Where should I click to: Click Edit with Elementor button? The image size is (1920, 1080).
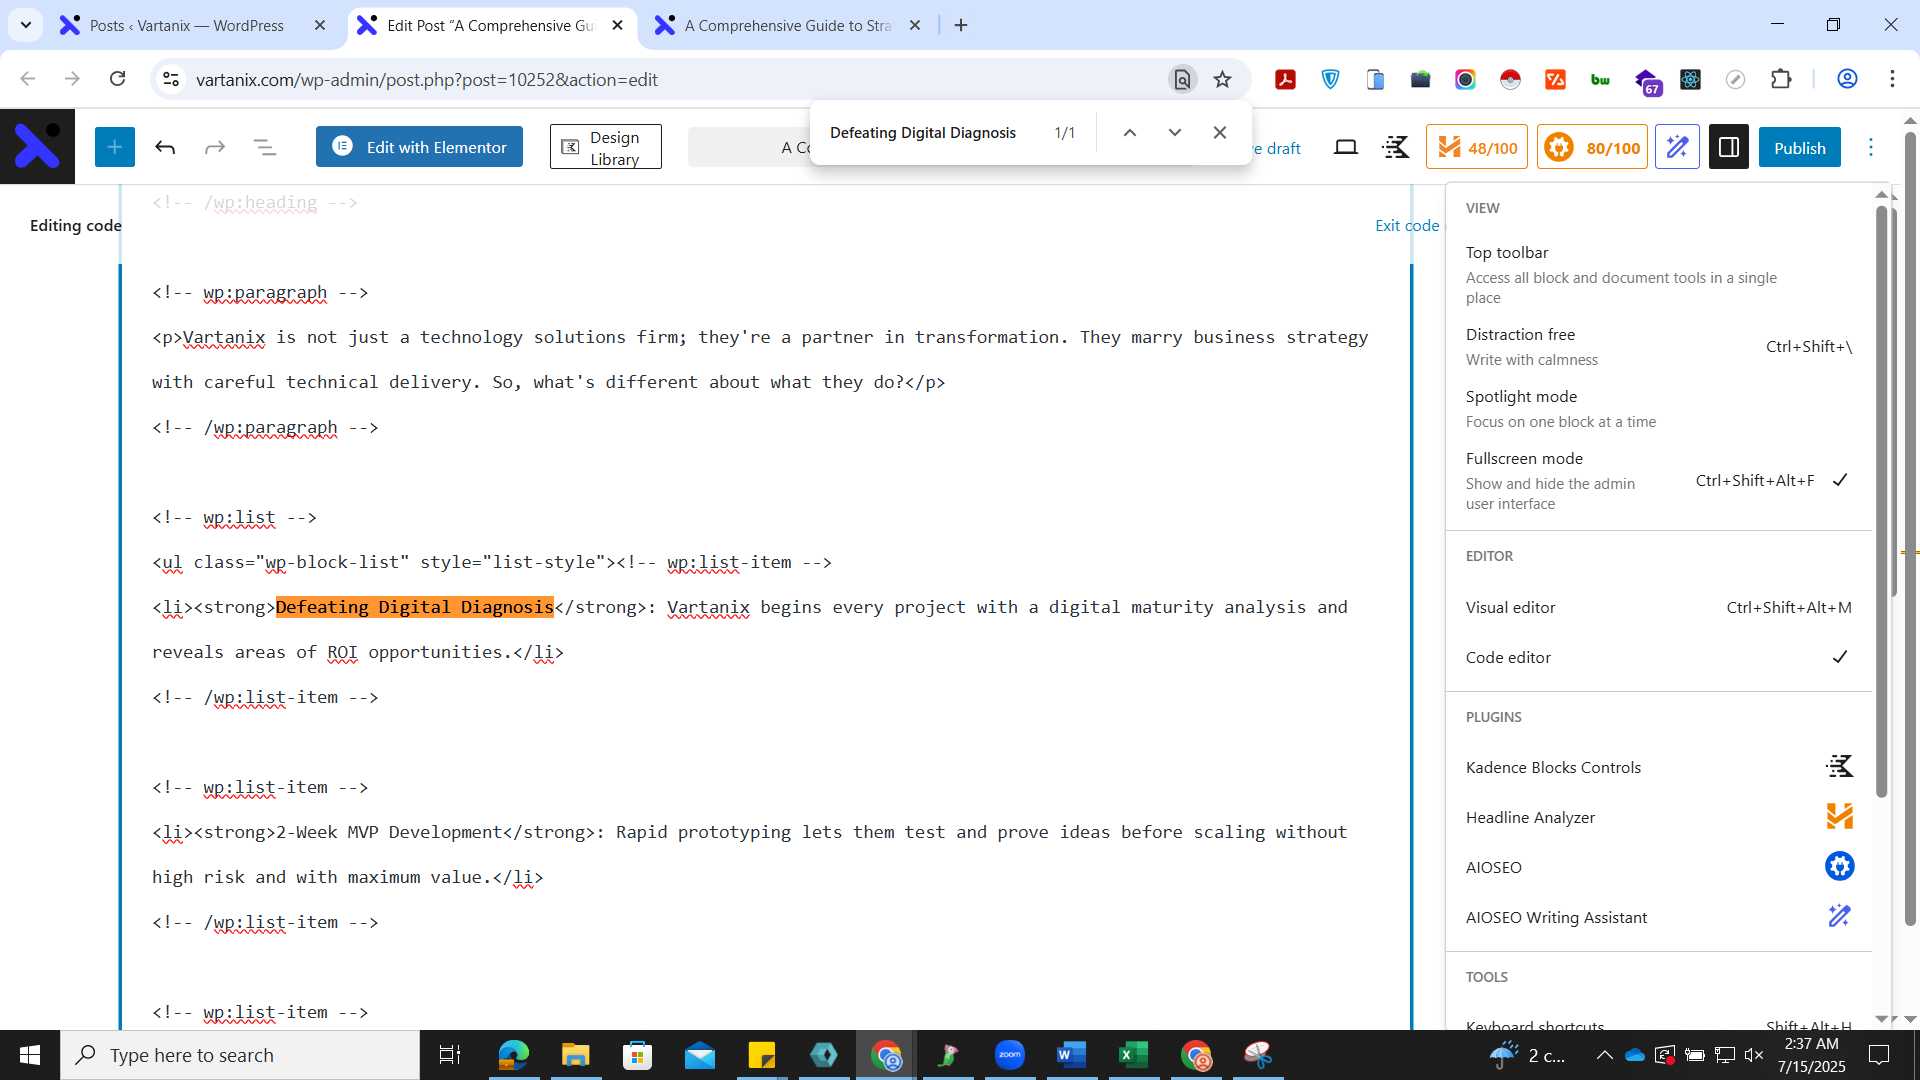(x=419, y=147)
